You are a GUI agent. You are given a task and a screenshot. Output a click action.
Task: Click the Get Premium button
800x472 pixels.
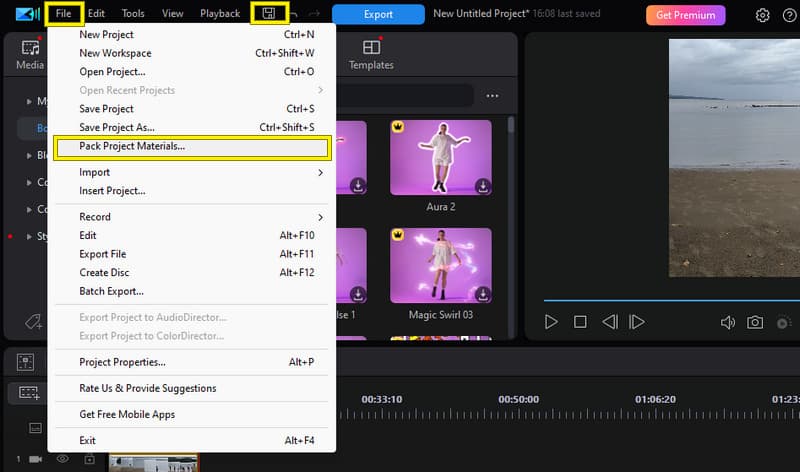point(685,15)
